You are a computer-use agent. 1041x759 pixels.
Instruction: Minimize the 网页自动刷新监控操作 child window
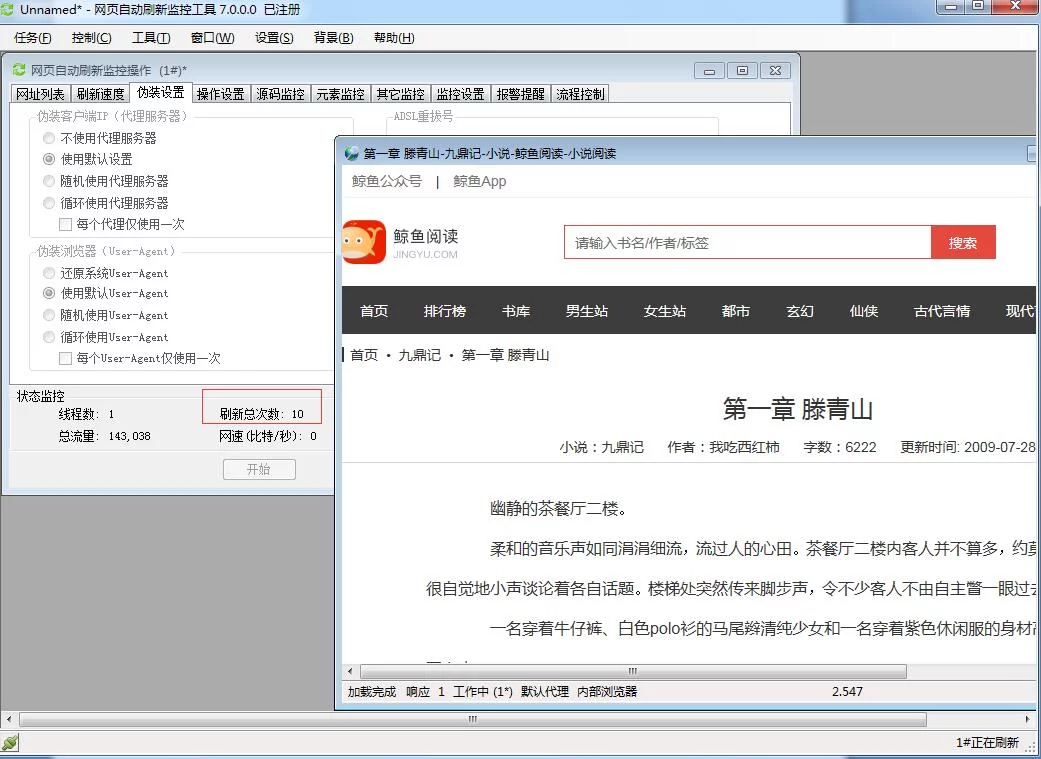(710, 70)
